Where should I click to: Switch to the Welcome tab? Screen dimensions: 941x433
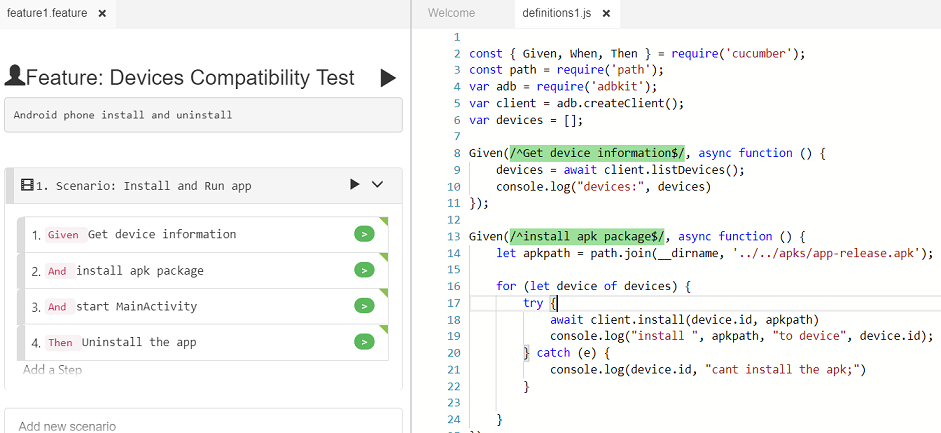451,13
